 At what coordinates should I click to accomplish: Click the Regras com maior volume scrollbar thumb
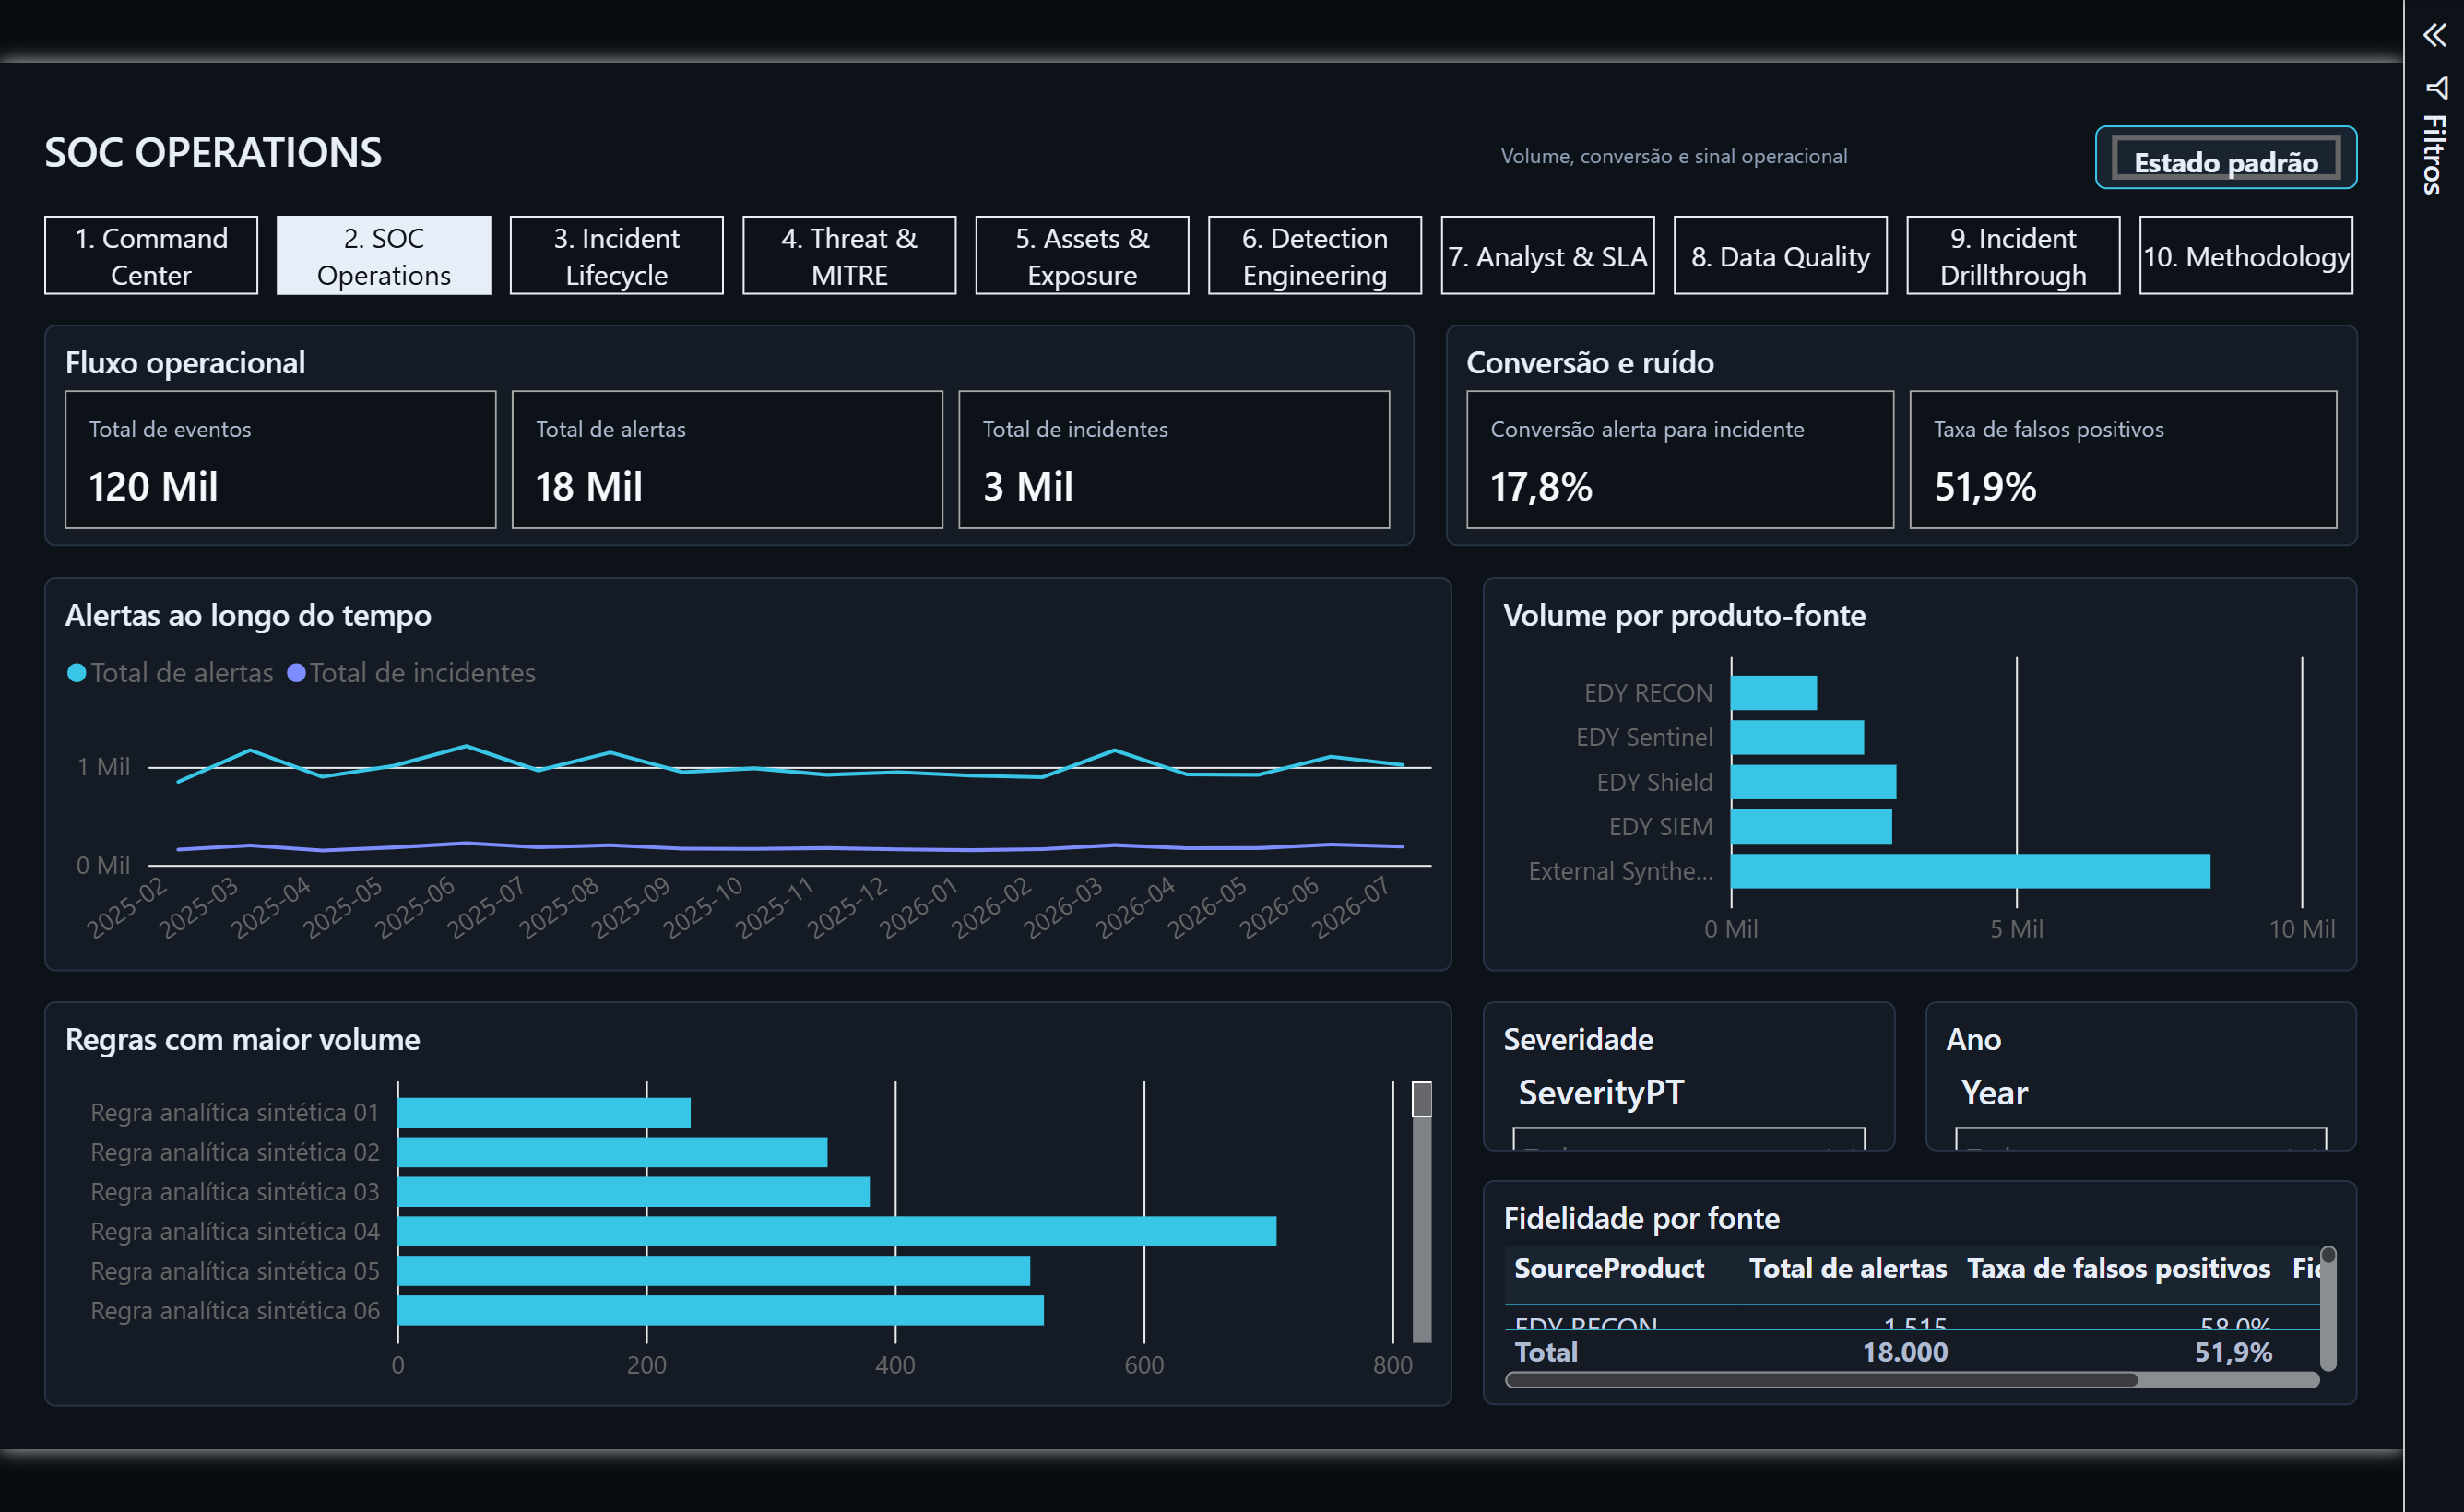[x=1421, y=1099]
